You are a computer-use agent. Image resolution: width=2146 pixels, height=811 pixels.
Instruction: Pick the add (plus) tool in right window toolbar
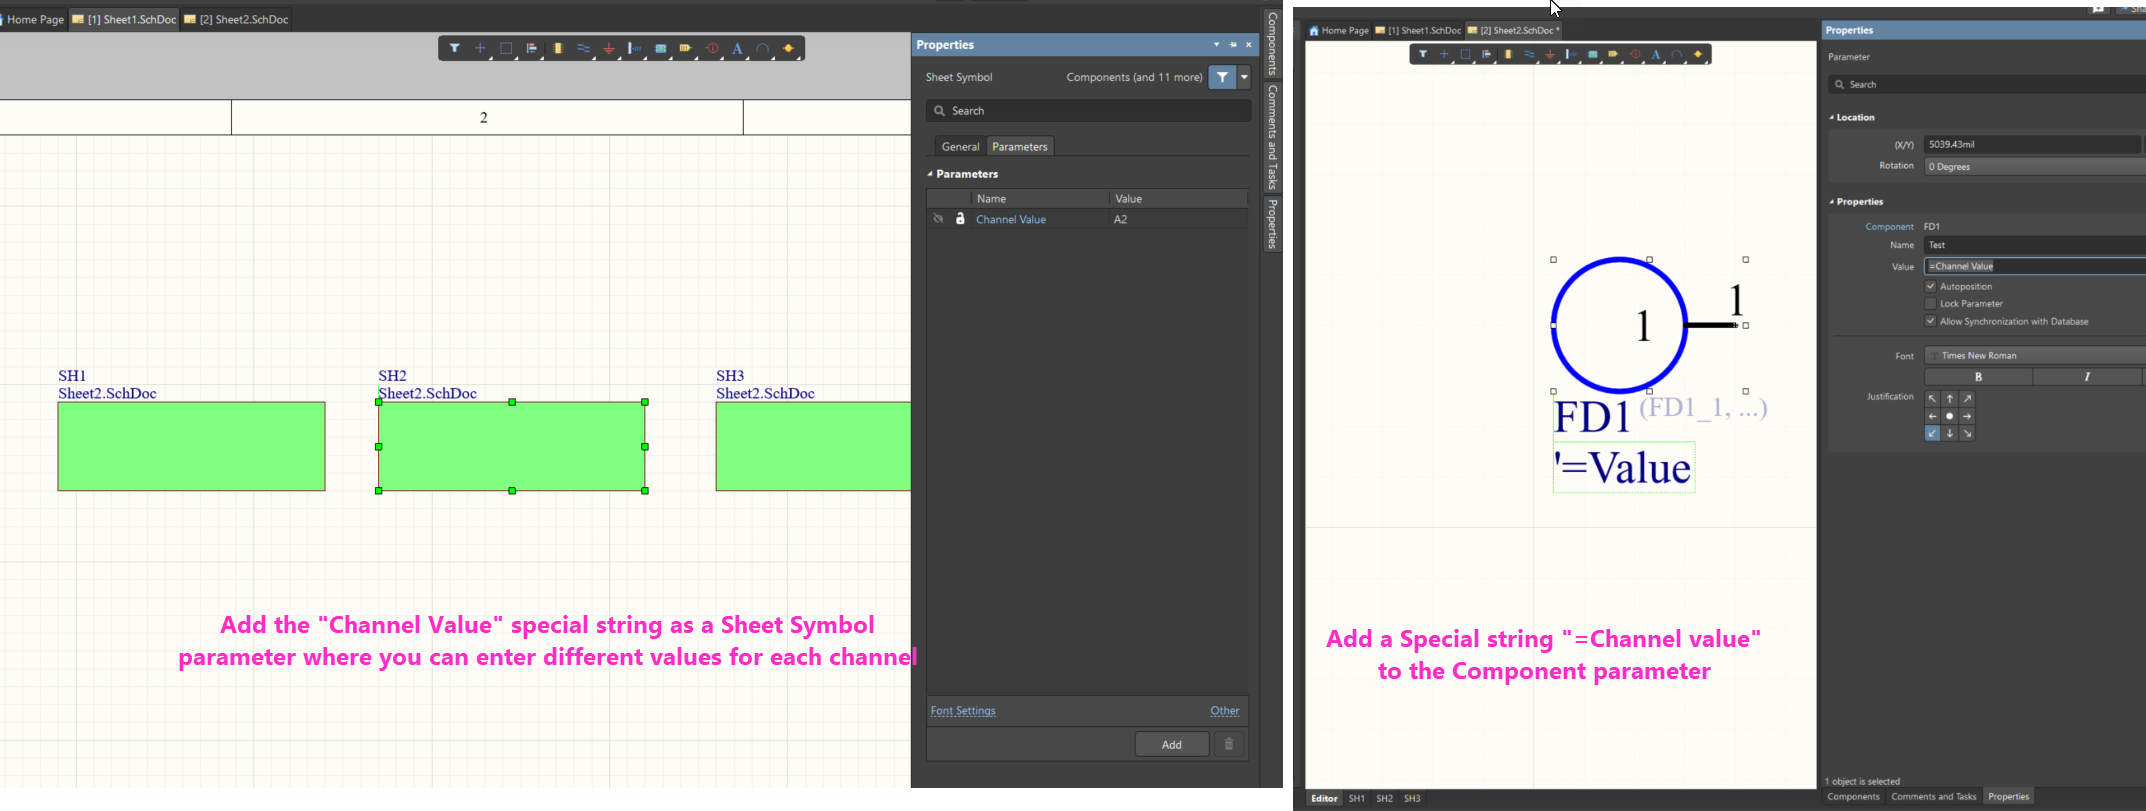[x=1444, y=54]
